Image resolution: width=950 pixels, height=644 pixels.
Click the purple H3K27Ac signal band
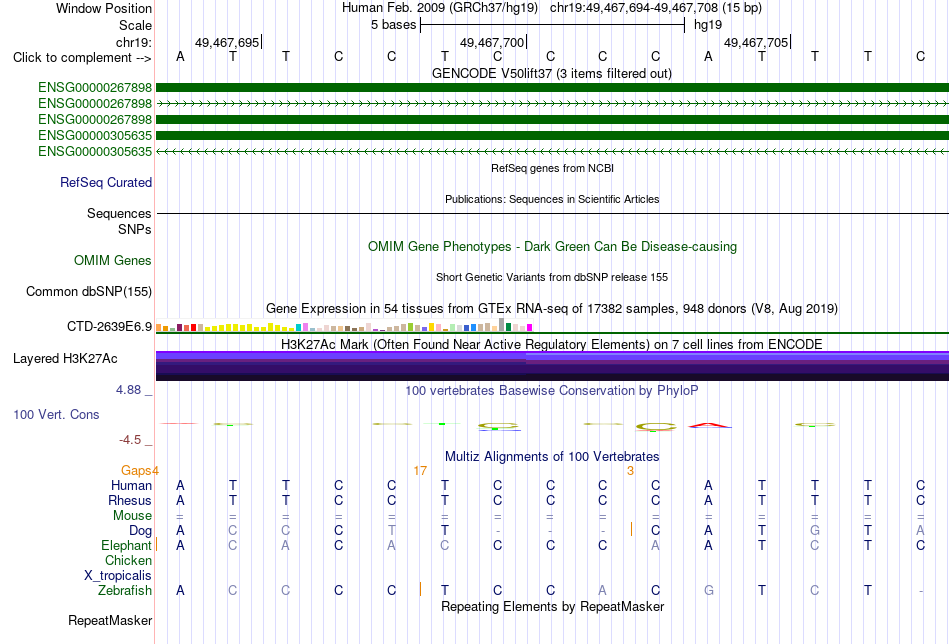coord(552,366)
